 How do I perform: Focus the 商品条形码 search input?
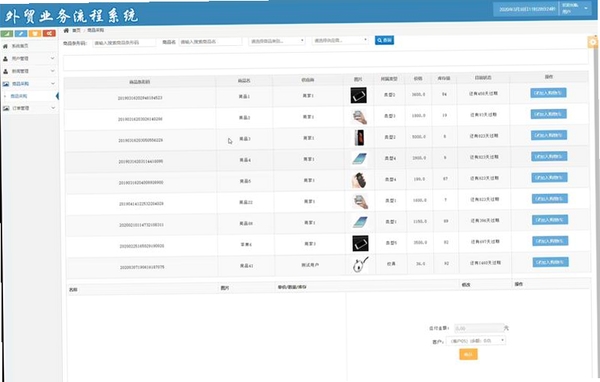[124, 43]
